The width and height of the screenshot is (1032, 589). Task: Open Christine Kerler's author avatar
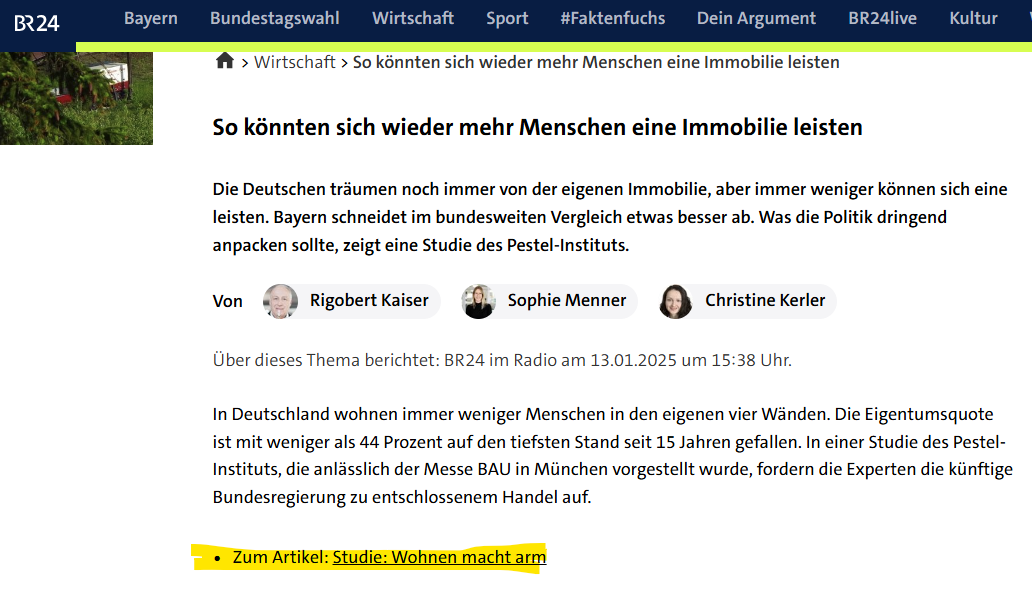676,301
